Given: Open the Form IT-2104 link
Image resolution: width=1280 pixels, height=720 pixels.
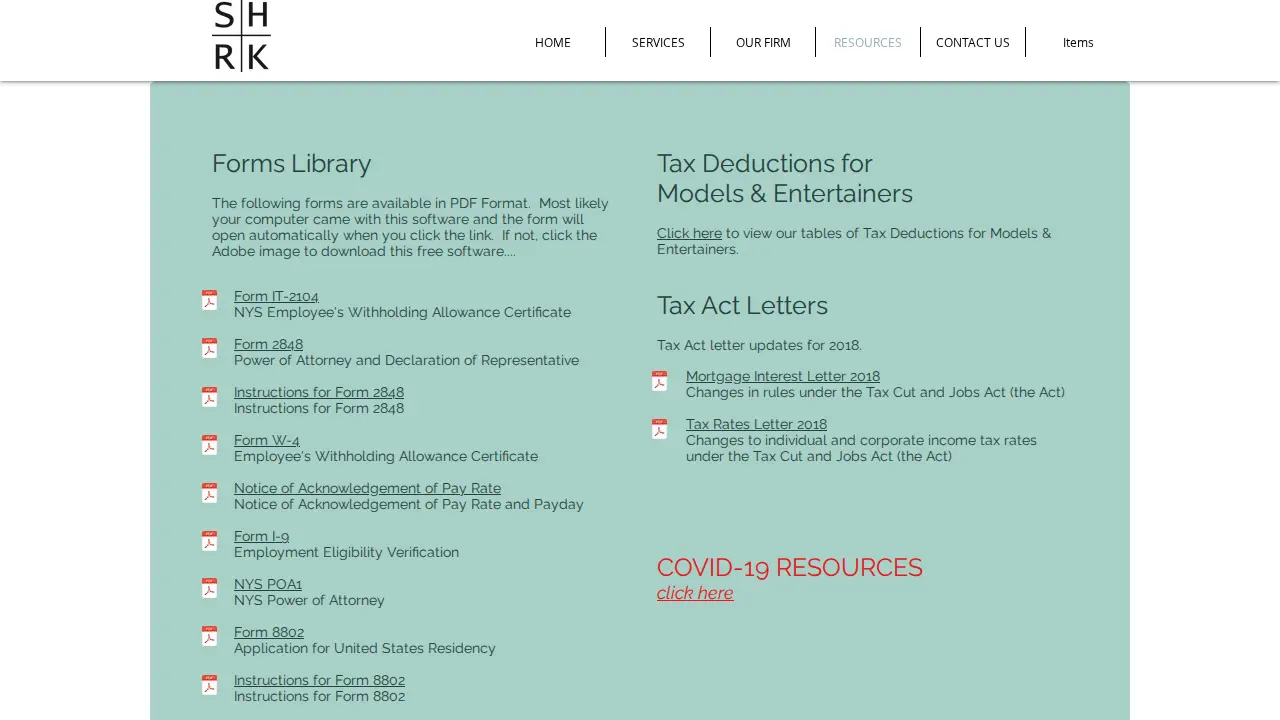Looking at the screenshot, I should 276,296.
